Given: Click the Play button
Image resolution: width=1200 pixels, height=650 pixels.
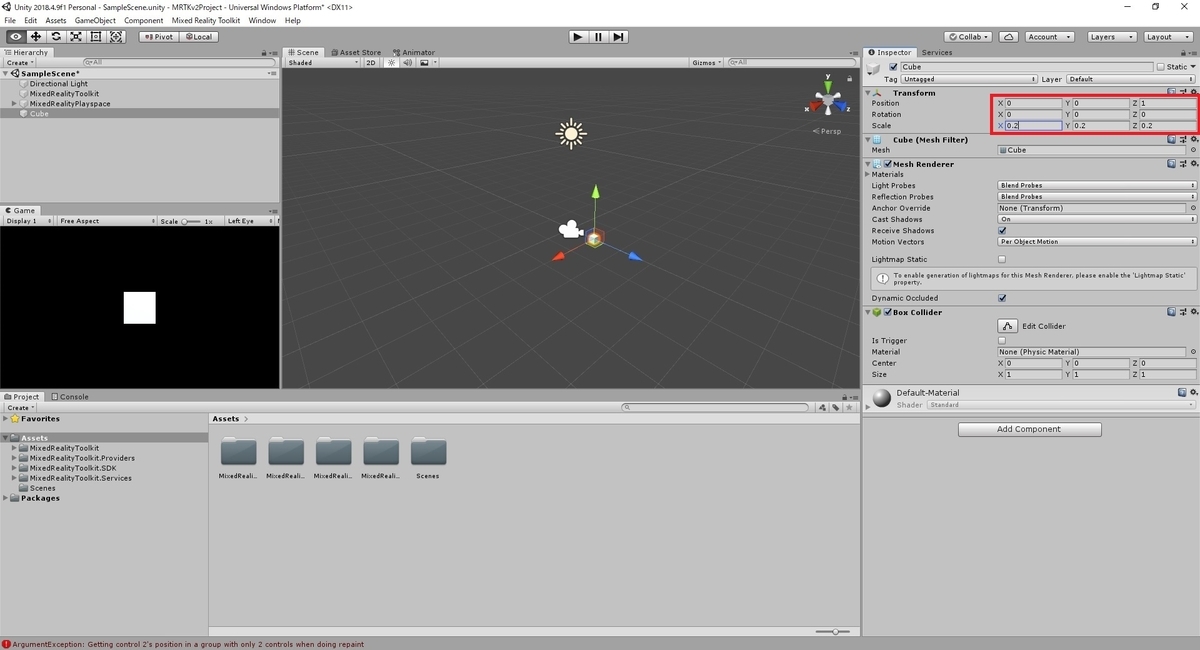Looking at the screenshot, I should [x=578, y=37].
